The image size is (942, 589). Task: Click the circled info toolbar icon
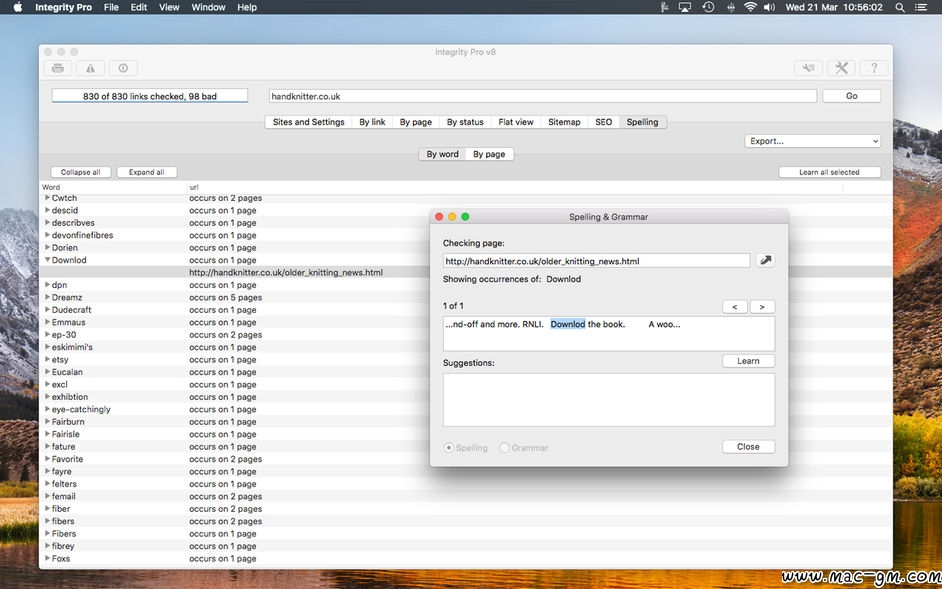pos(123,68)
